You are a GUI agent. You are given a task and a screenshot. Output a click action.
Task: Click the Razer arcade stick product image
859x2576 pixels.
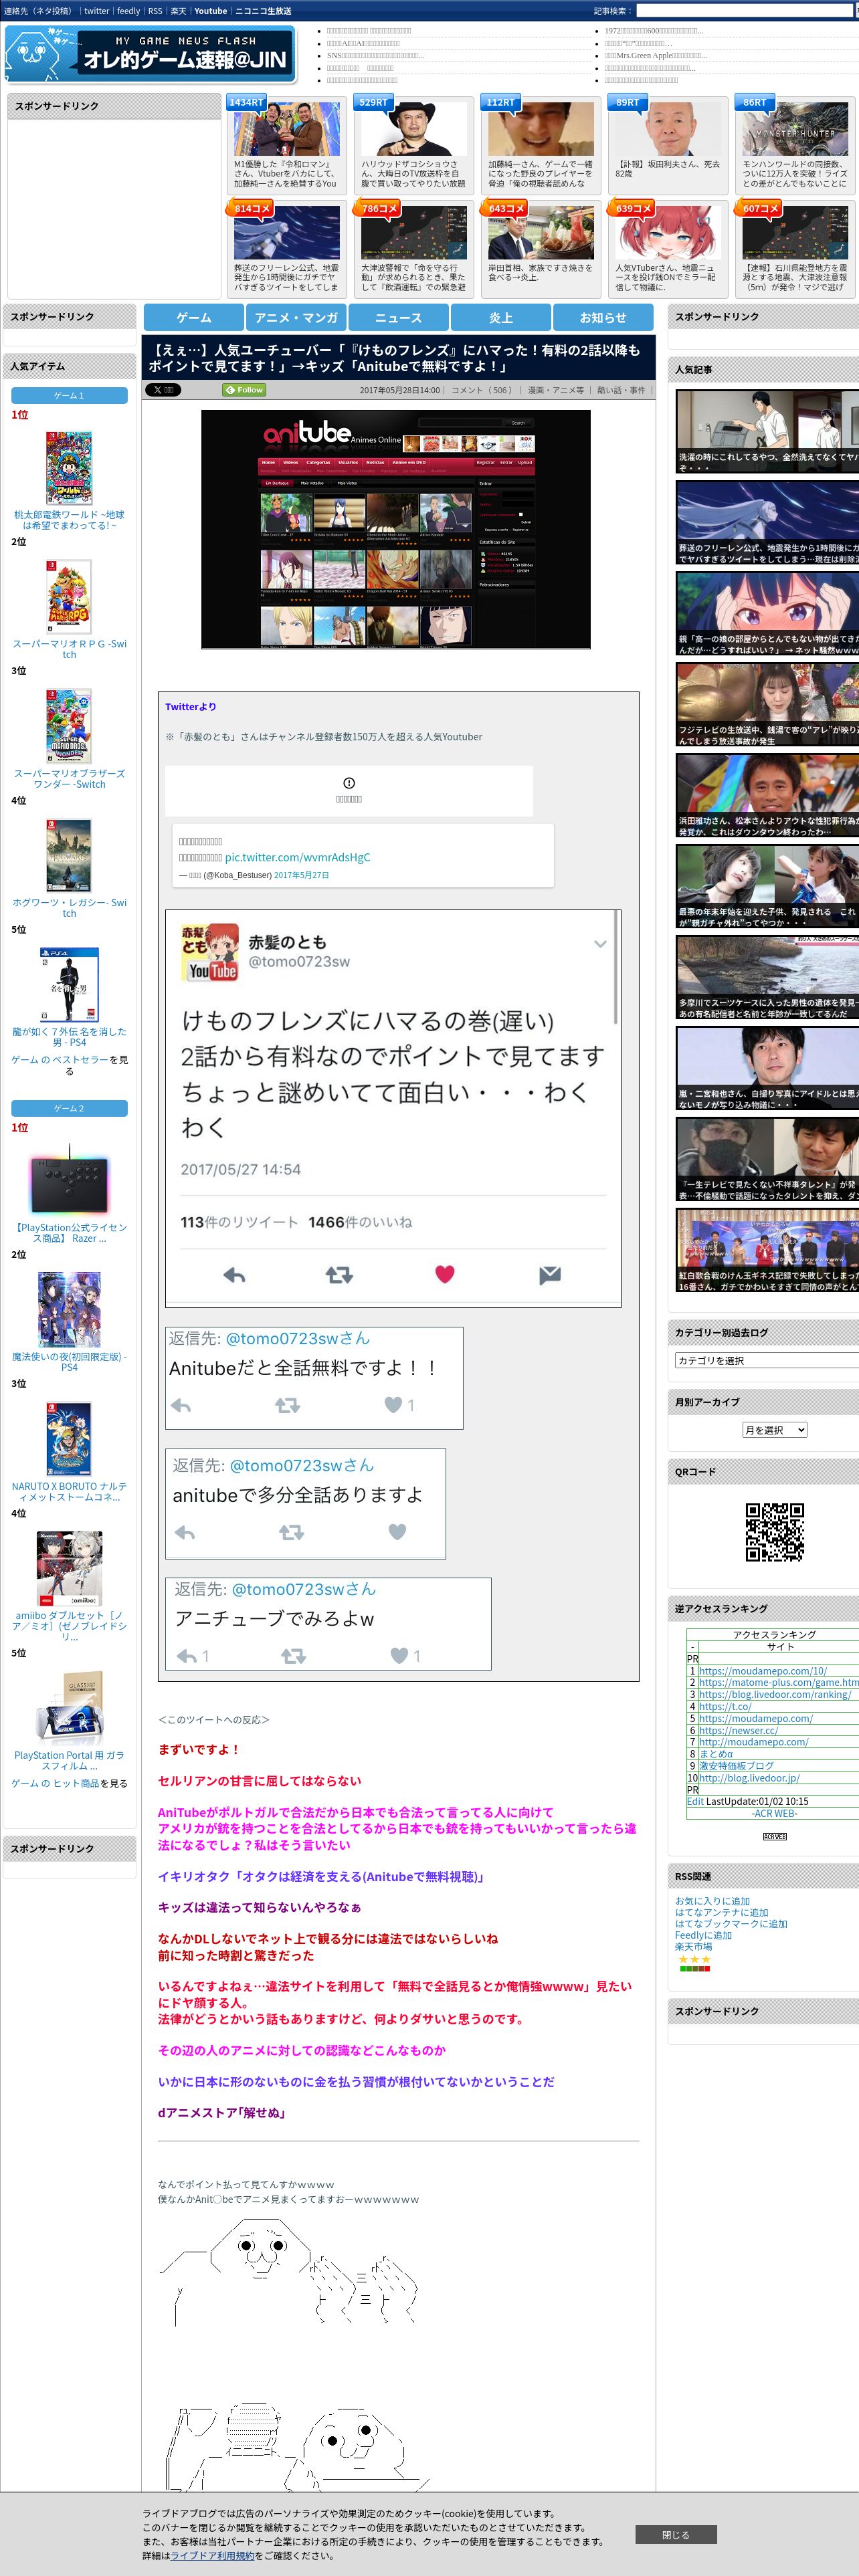tap(69, 1181)
